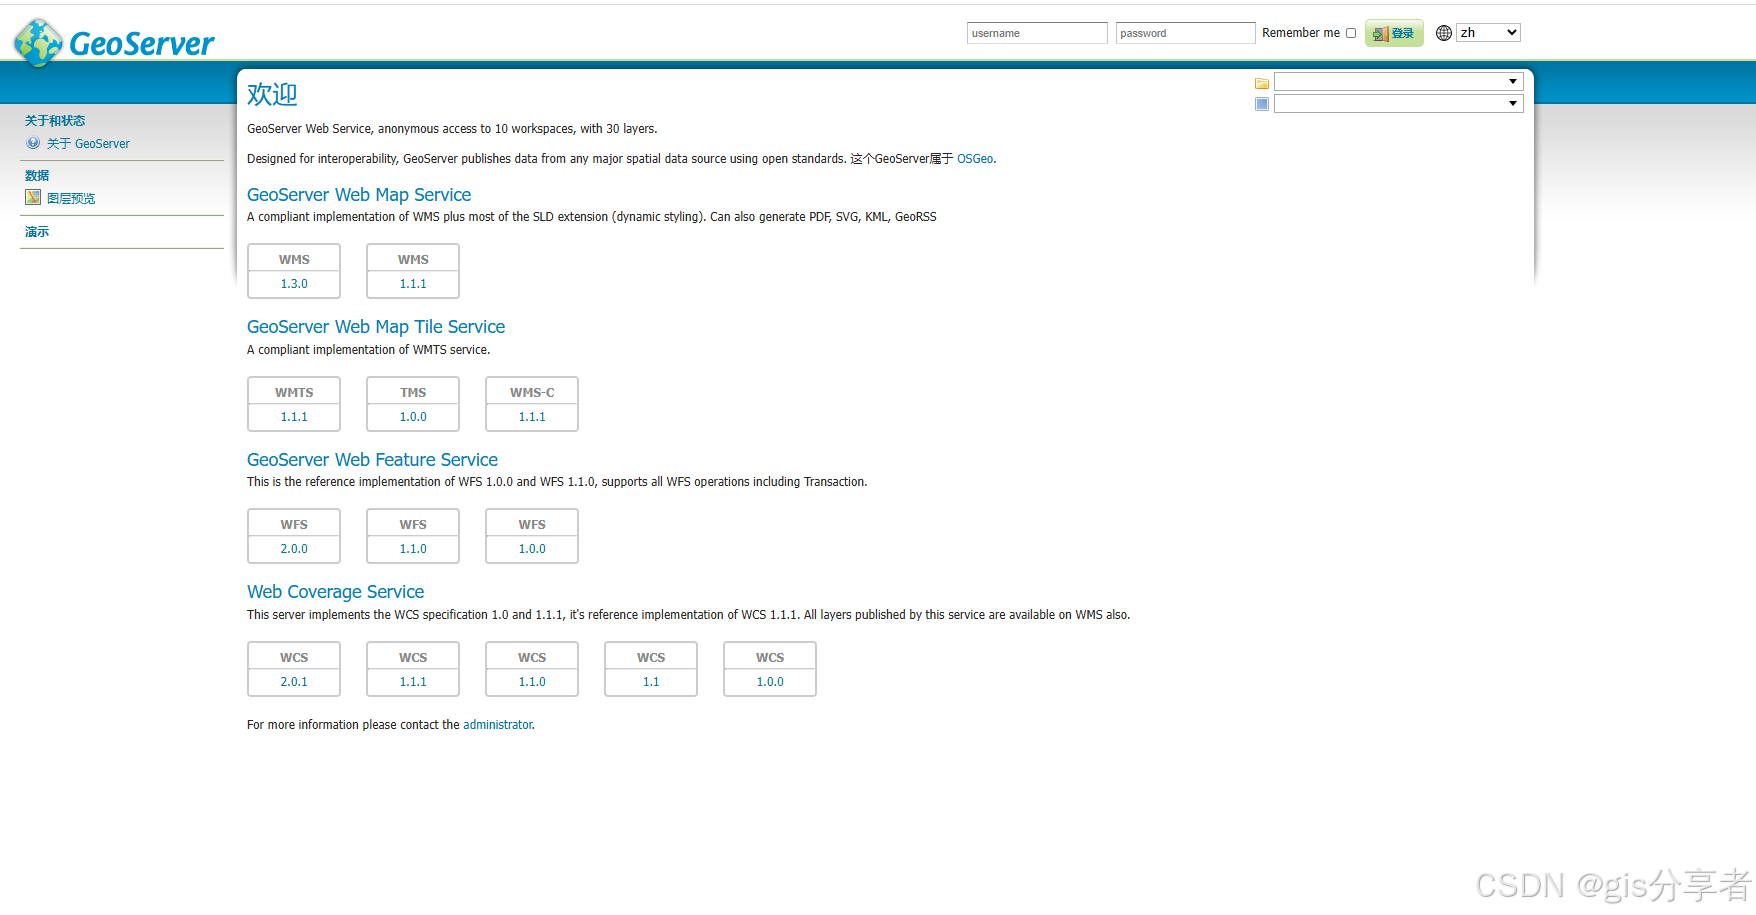Click GeoServer Web Feature Service heading
Viewport: 1756px width, 915px height.
click(372, 460)
